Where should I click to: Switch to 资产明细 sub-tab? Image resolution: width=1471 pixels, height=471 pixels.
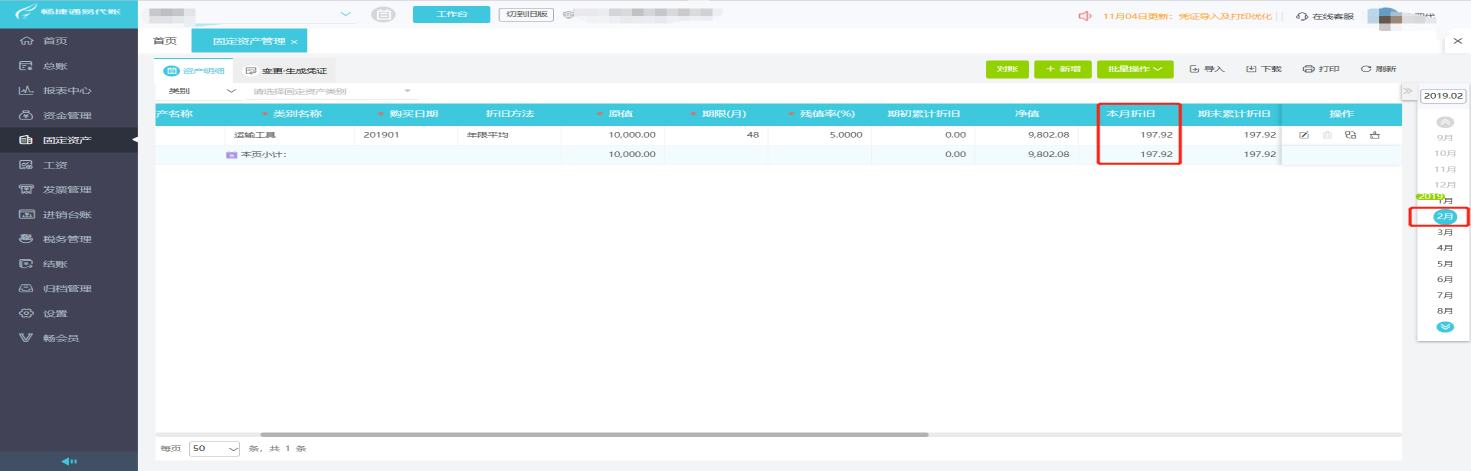[x=194, y=71]
